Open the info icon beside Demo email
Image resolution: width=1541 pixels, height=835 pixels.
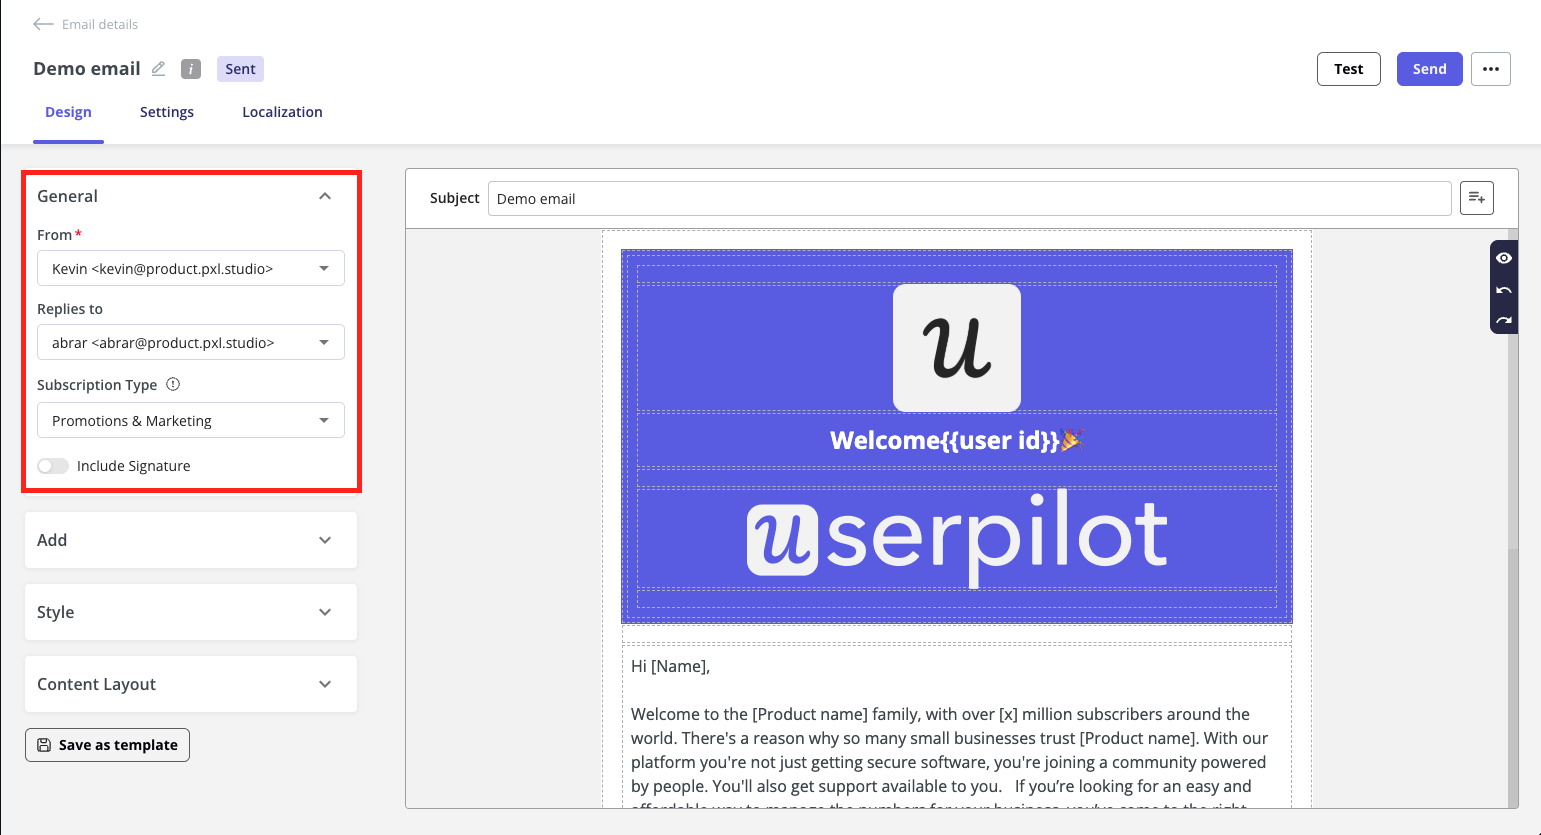(191, 69)
